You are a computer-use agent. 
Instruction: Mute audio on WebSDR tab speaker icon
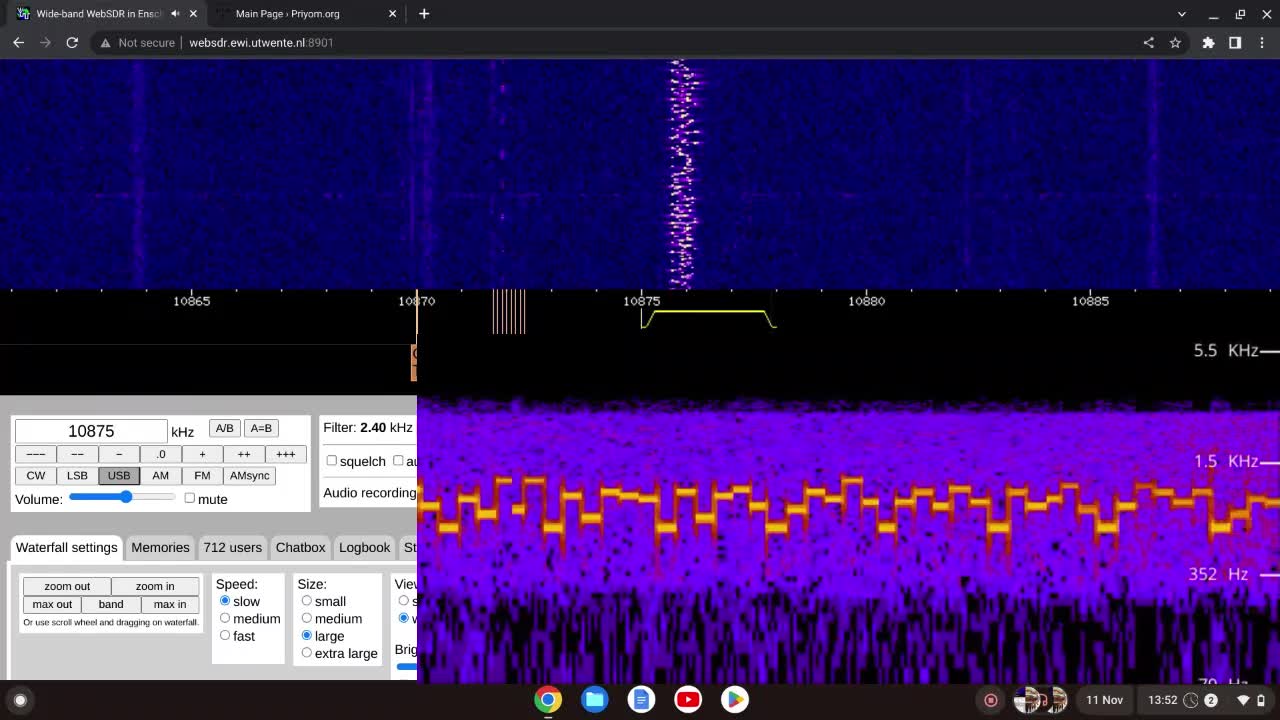tap(175, 14)
